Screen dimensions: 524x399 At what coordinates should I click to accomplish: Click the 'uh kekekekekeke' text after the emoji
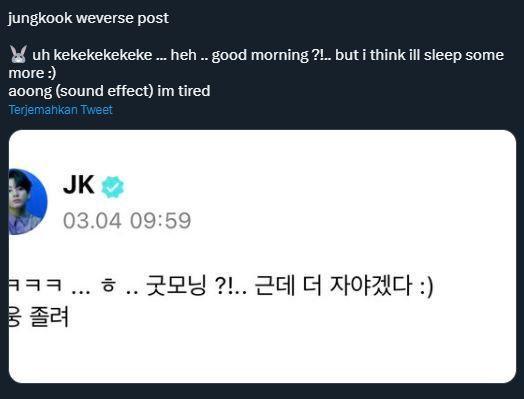click(x=92, y=55)
